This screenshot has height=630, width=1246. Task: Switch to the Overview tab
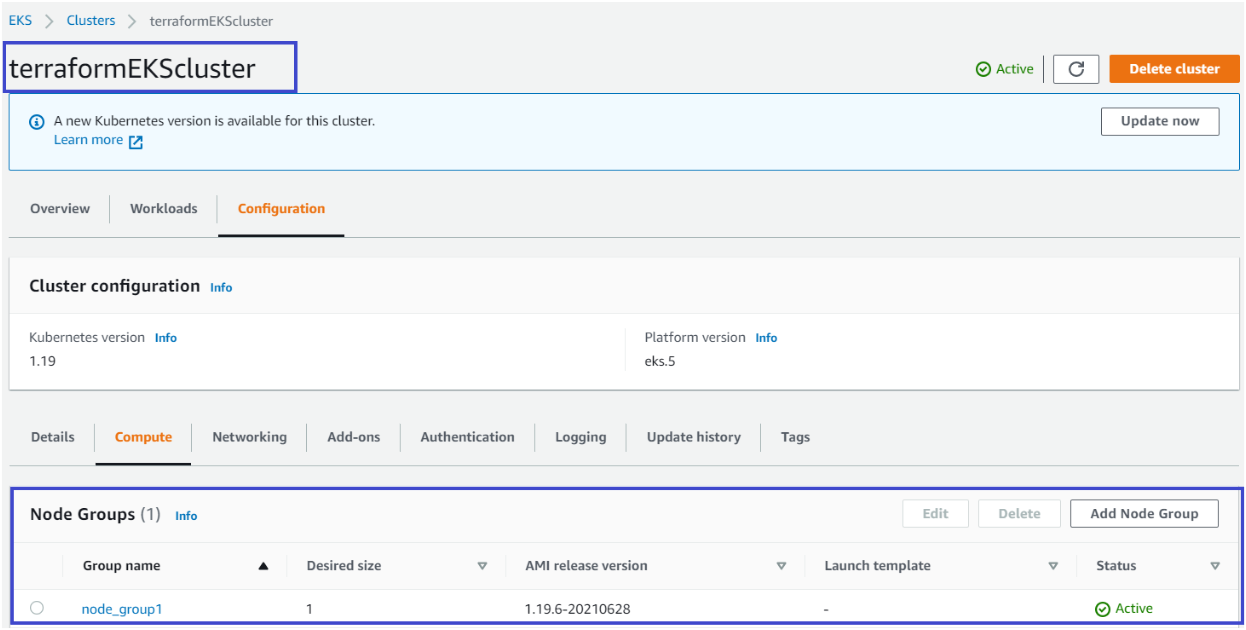click(x=60, y=209)
